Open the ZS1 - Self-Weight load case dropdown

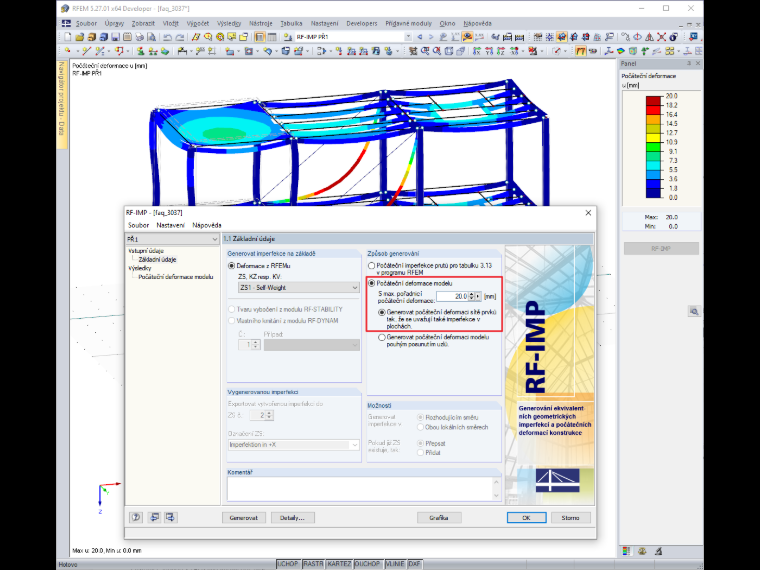pyautogui.click(x=299, y=287)
